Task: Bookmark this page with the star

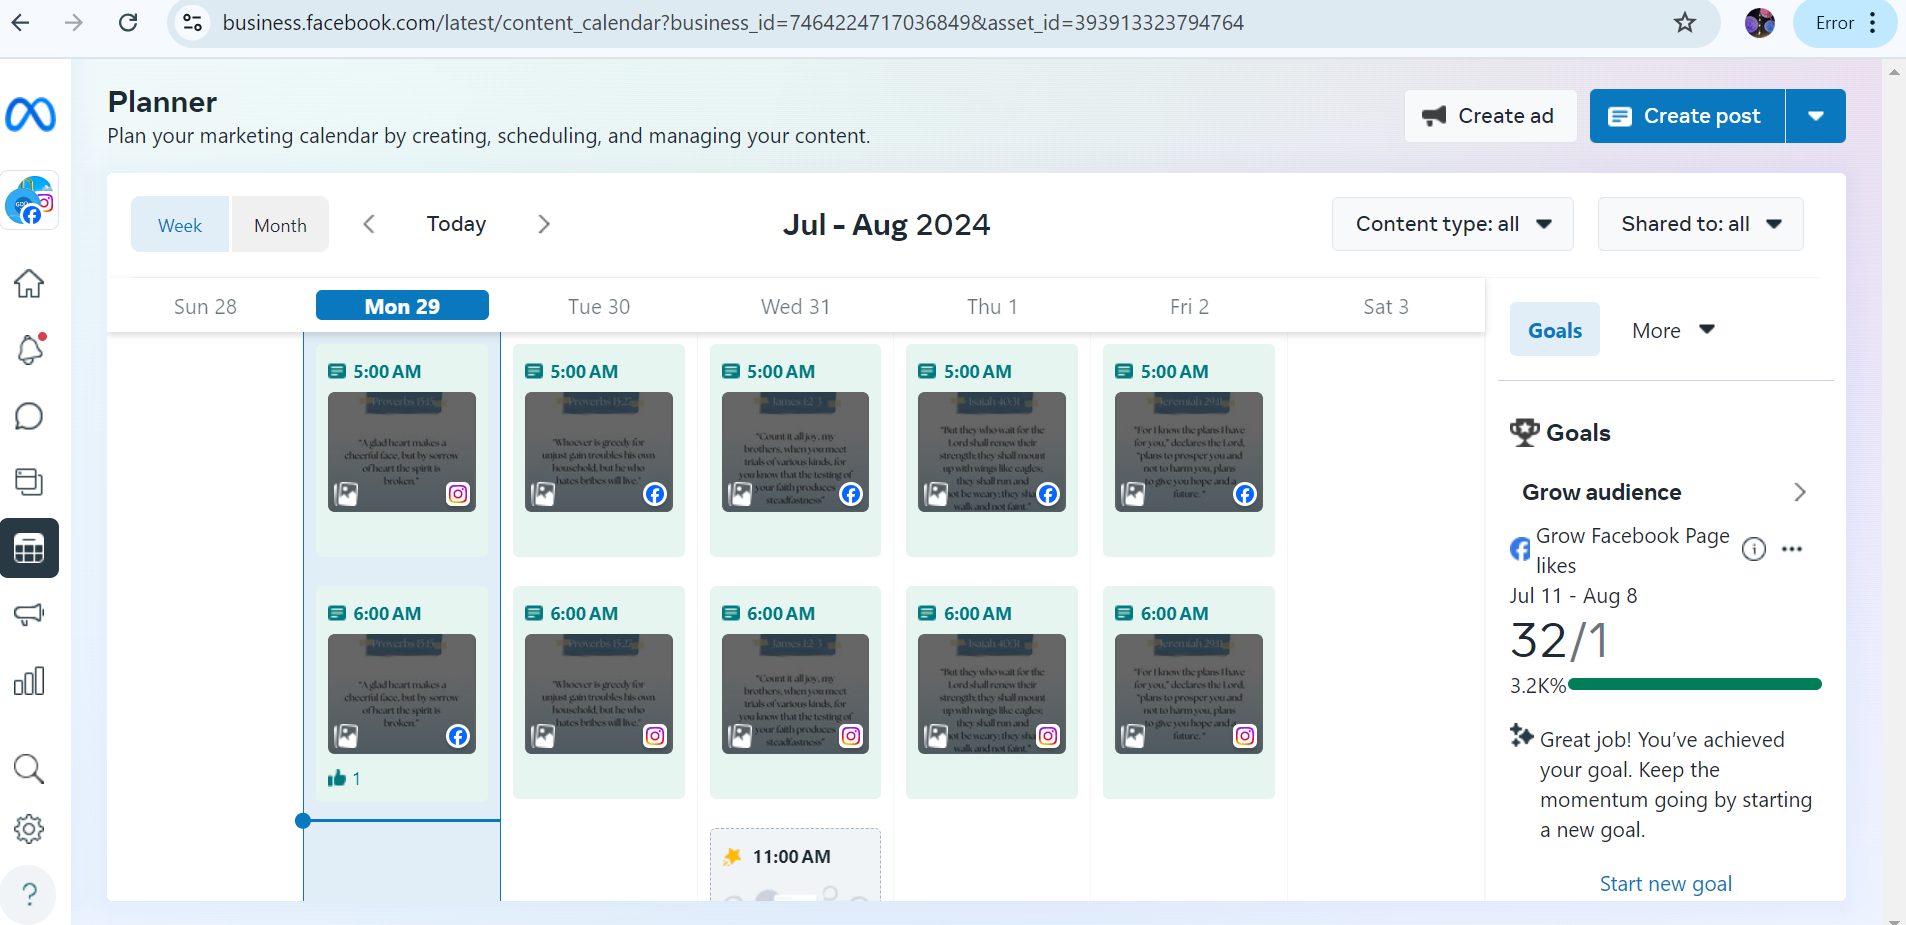Action: 1685,23
